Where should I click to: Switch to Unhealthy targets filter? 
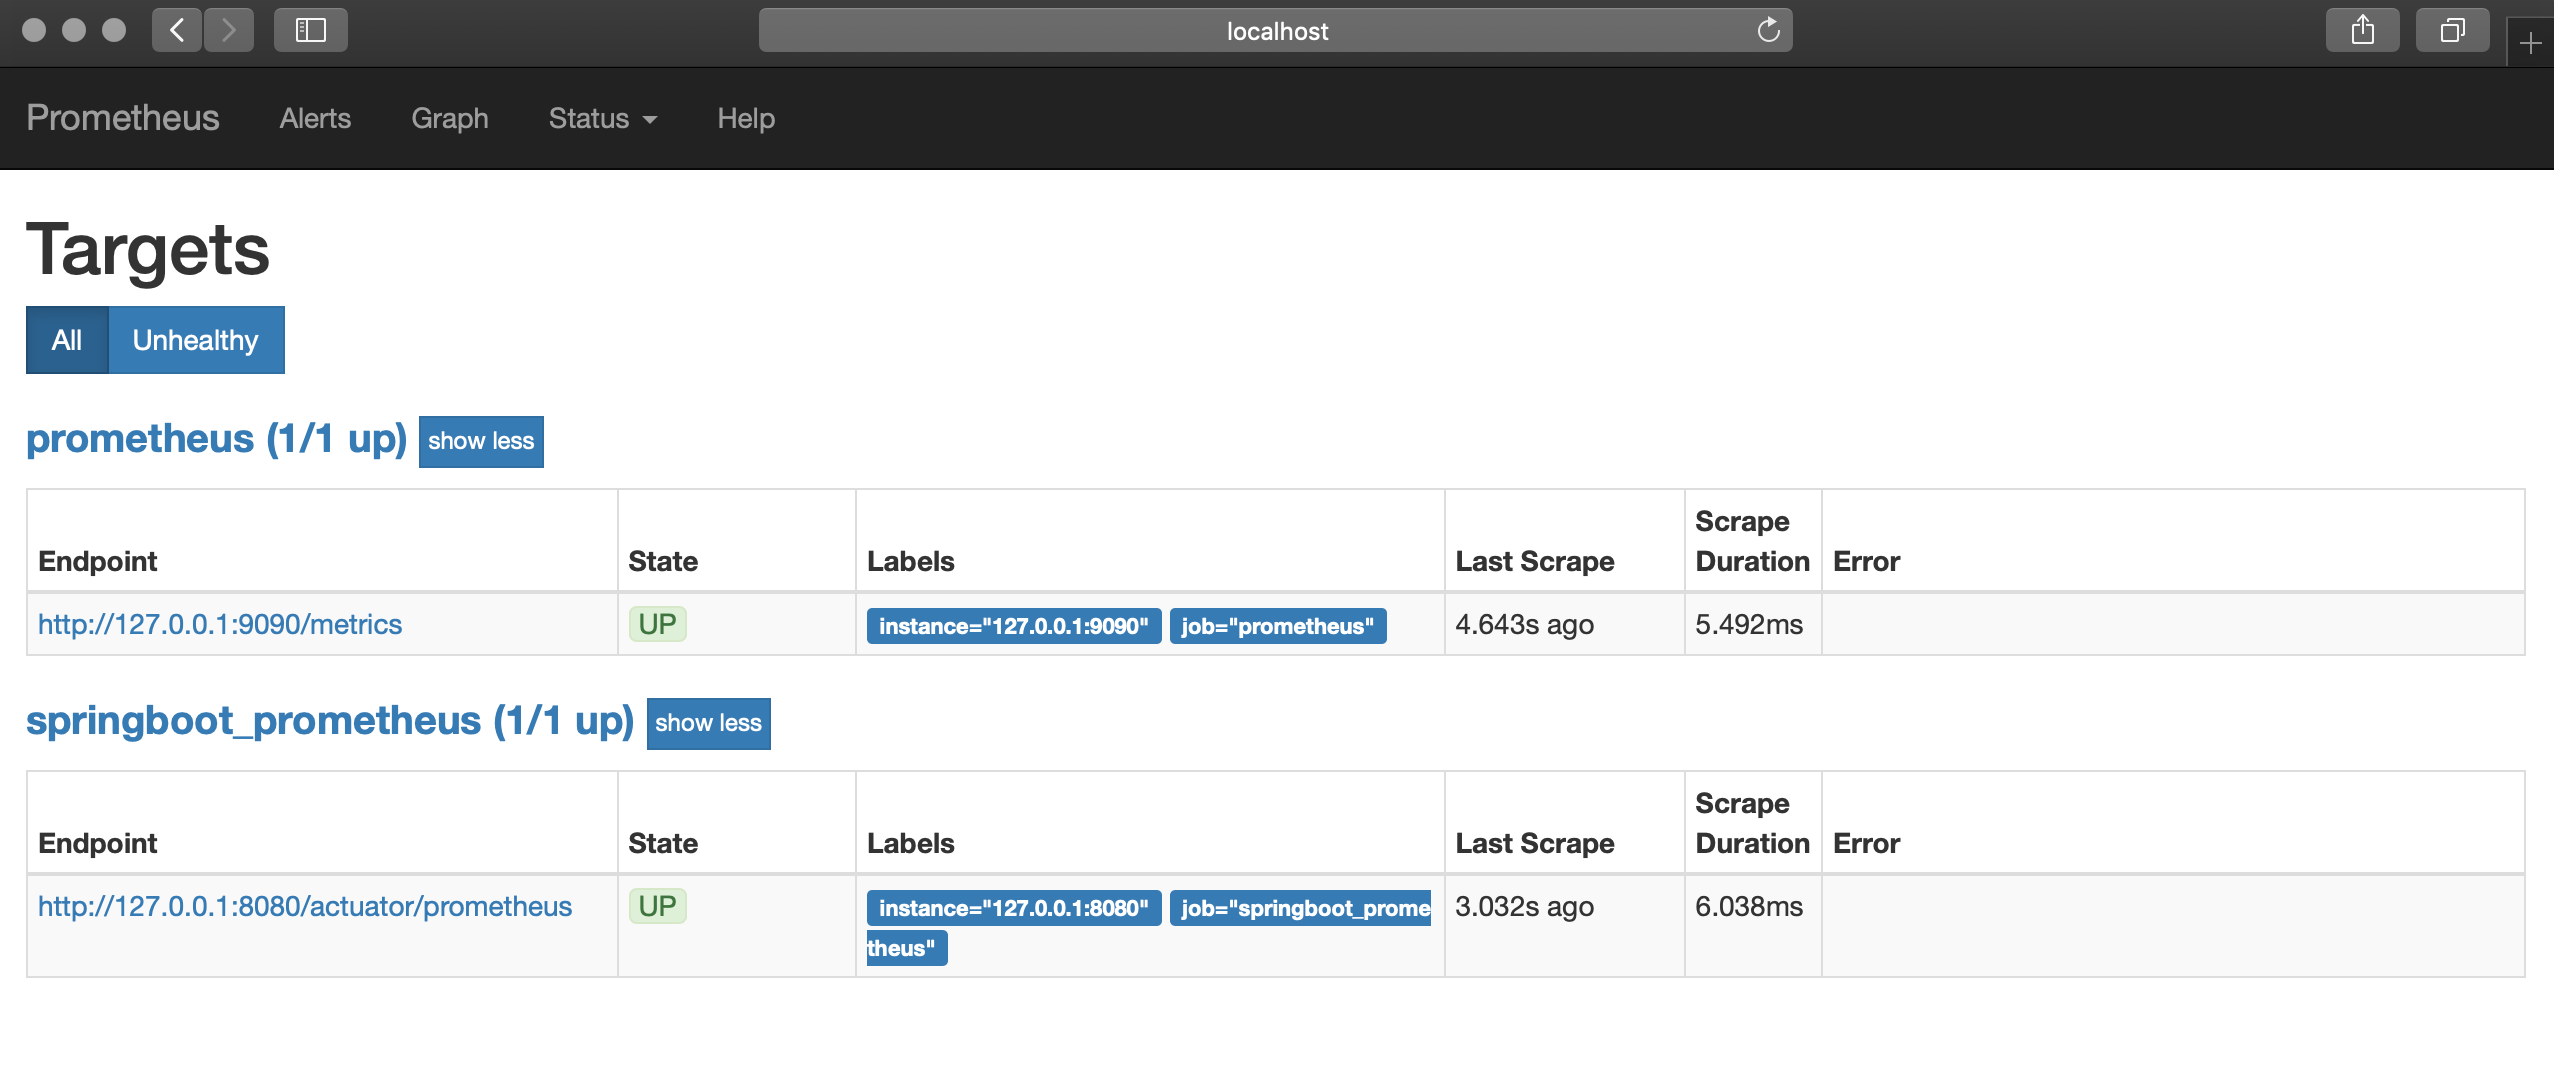click(x=196, y=340)
